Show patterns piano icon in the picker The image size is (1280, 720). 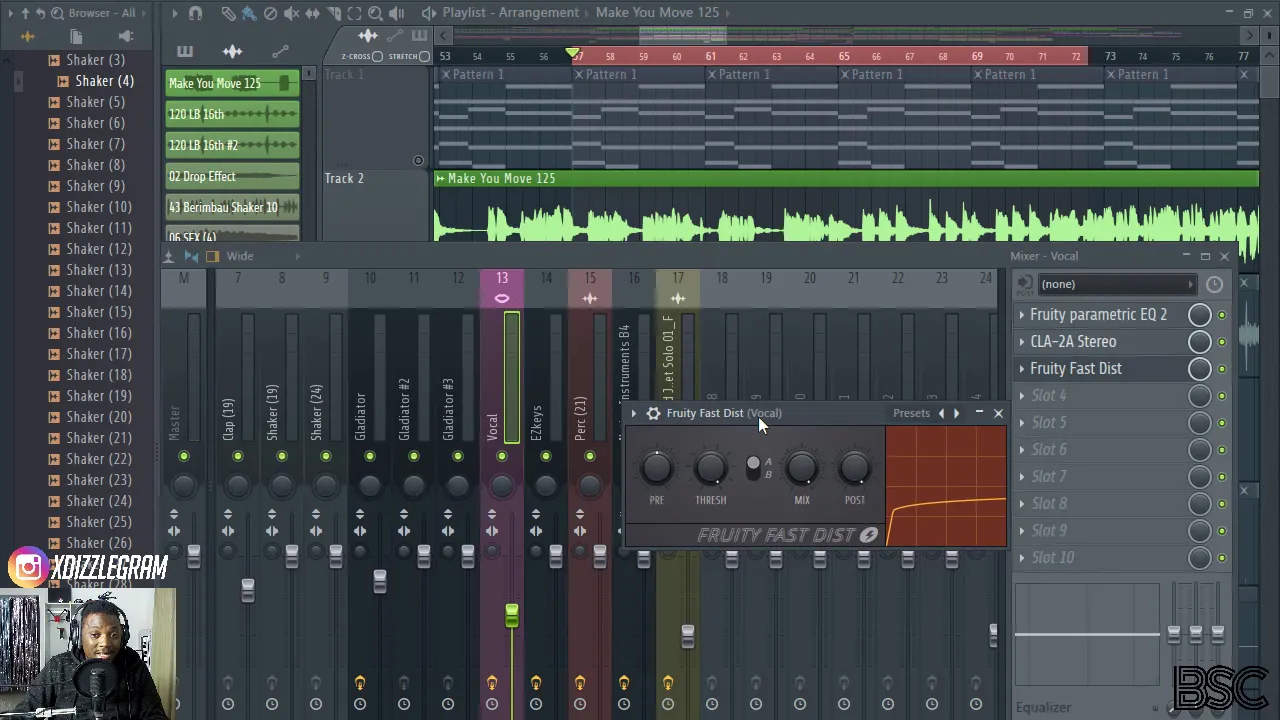185,51
